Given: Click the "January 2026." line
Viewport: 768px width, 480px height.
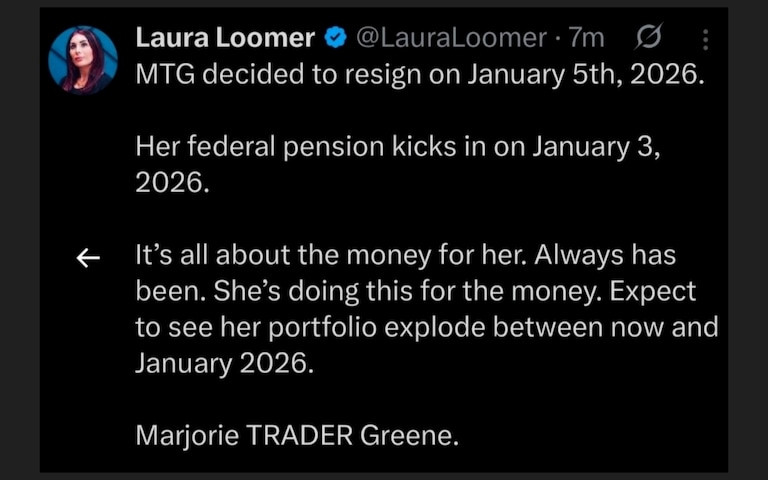Looking at the screenshot, I should click(224, 364).
